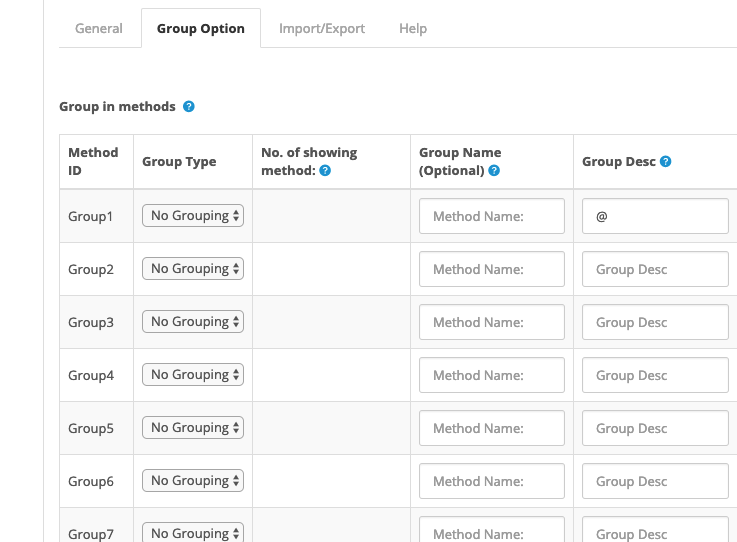Open Group1 Group Type dropdown

(x=193, y=215)
